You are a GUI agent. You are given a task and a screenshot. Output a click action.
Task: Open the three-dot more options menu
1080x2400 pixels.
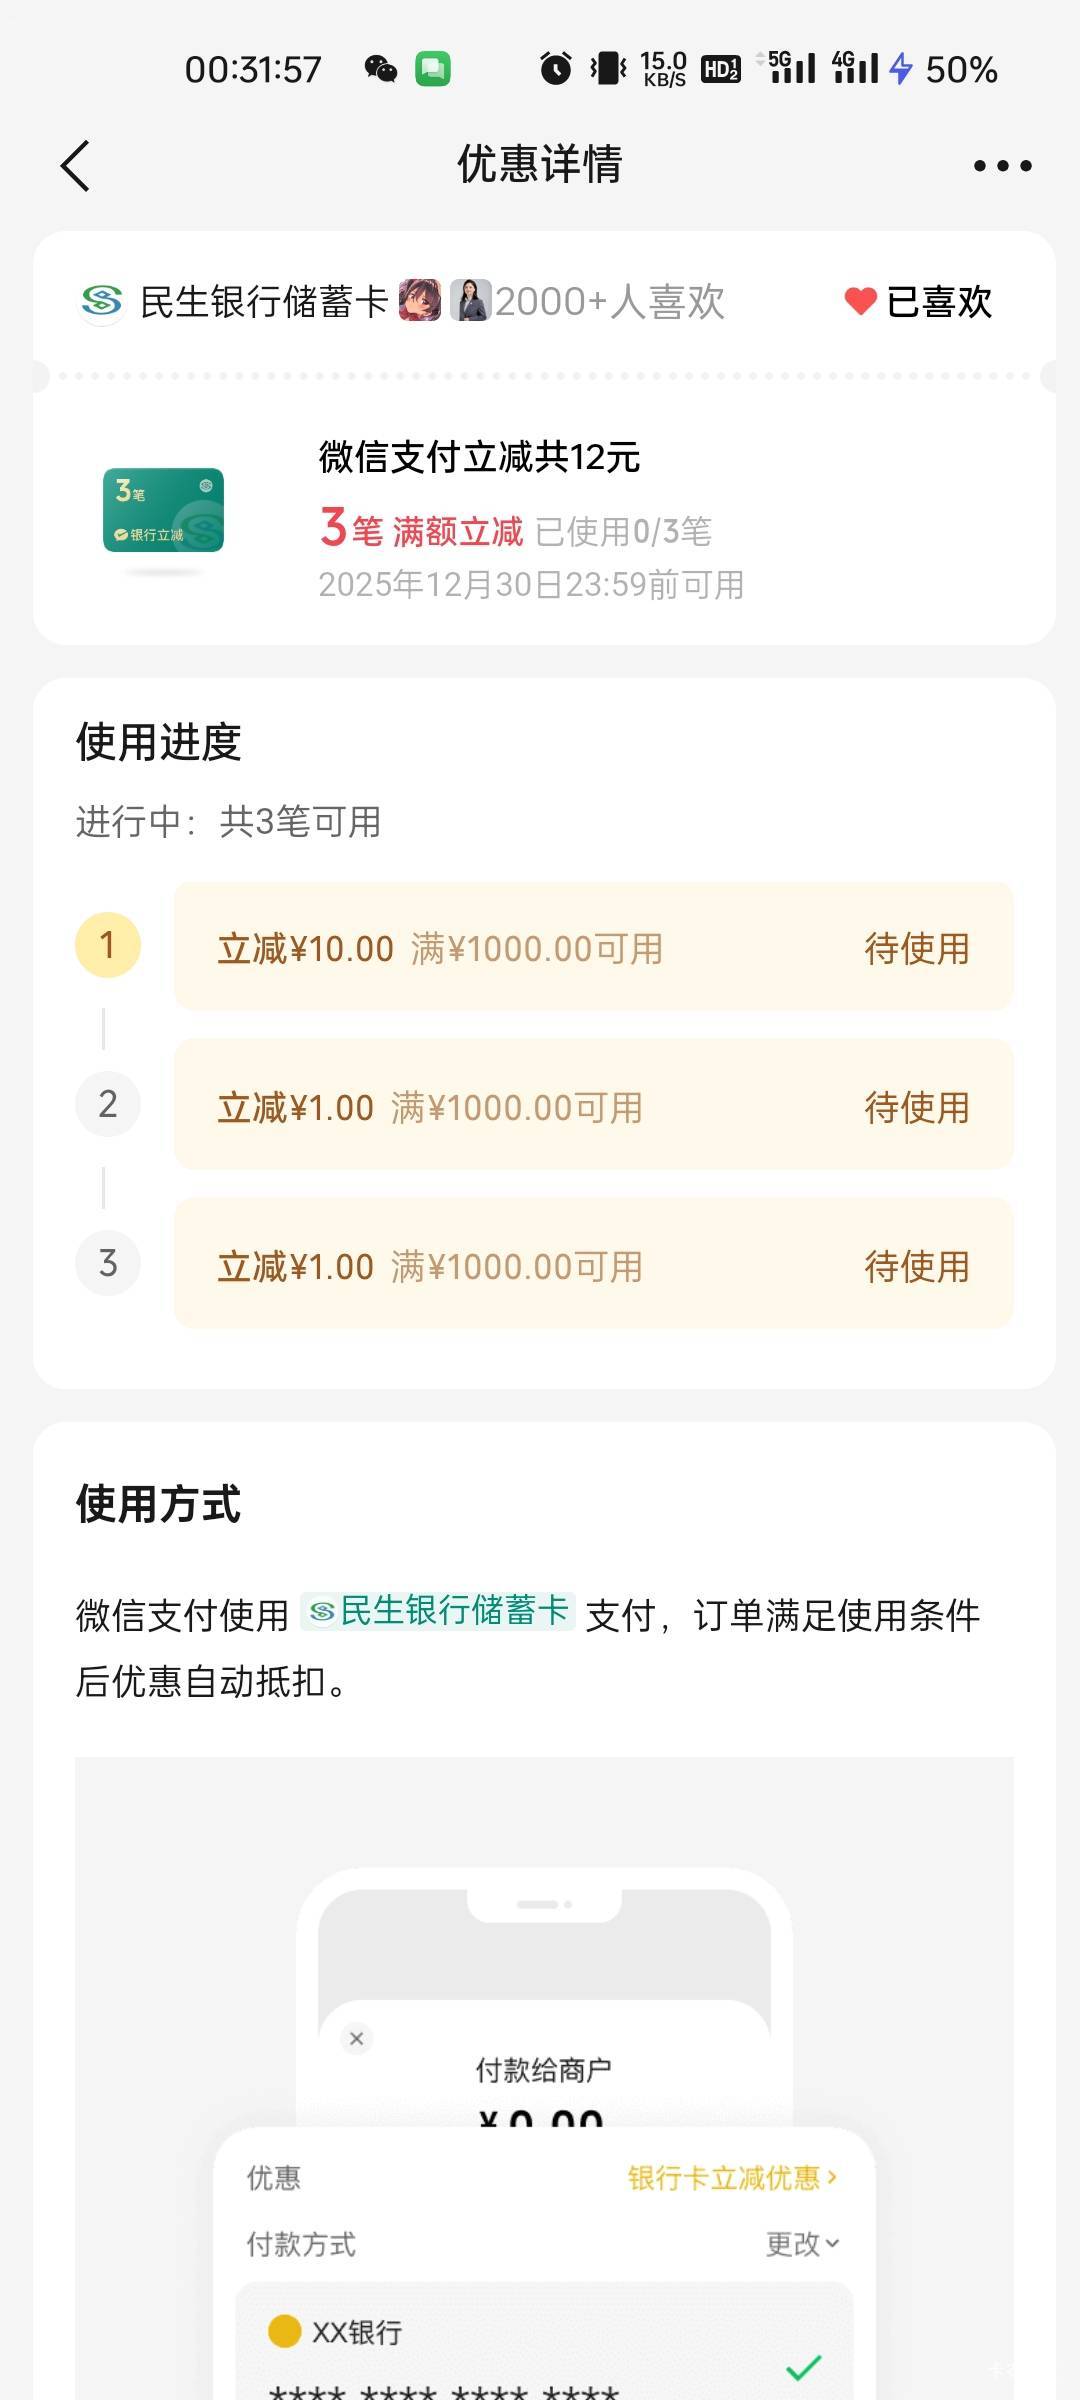[x=1002, y=166]
